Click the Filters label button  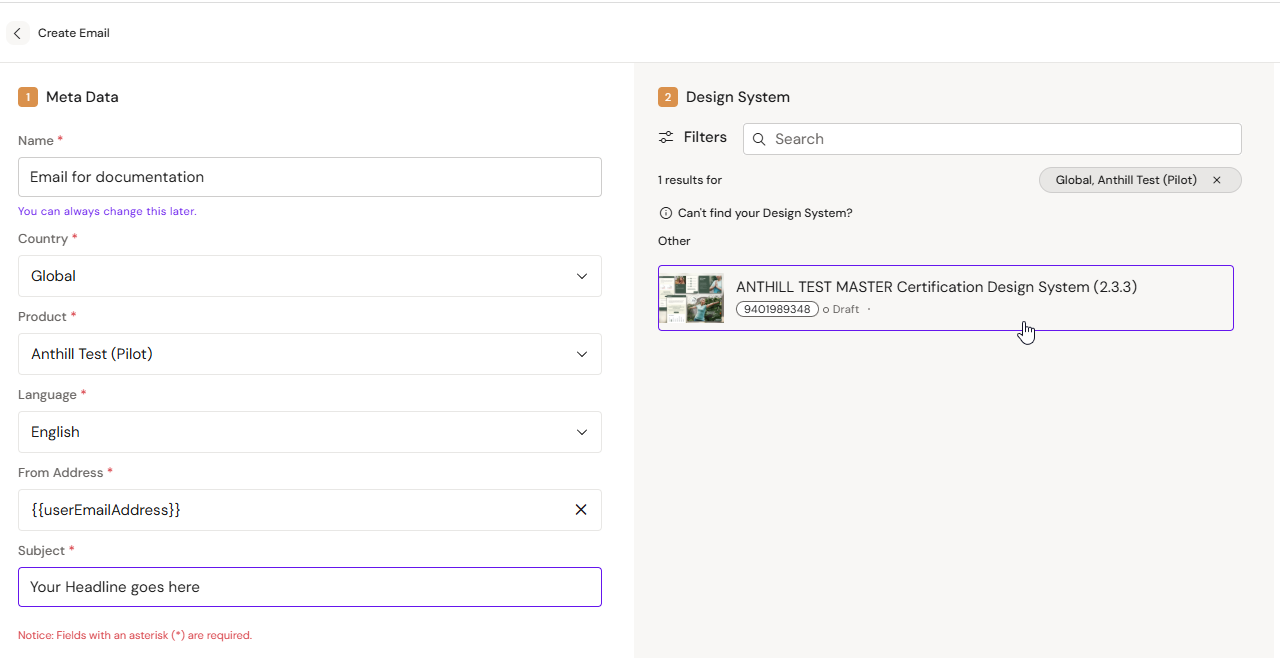pyautogui.click(x=705, y=138)
